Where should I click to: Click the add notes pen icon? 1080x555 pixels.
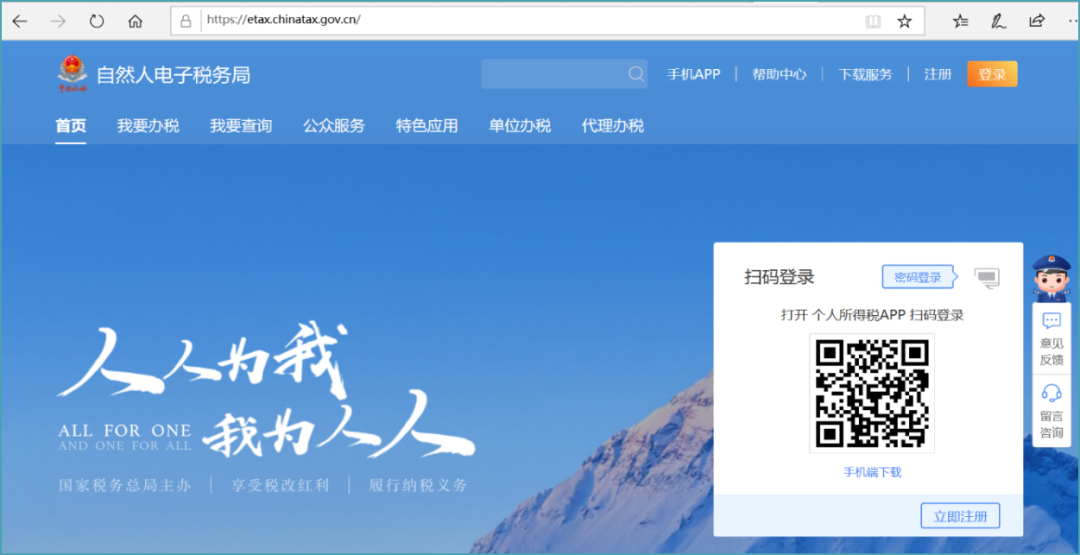pyautogui.click(x=998, y=21)
